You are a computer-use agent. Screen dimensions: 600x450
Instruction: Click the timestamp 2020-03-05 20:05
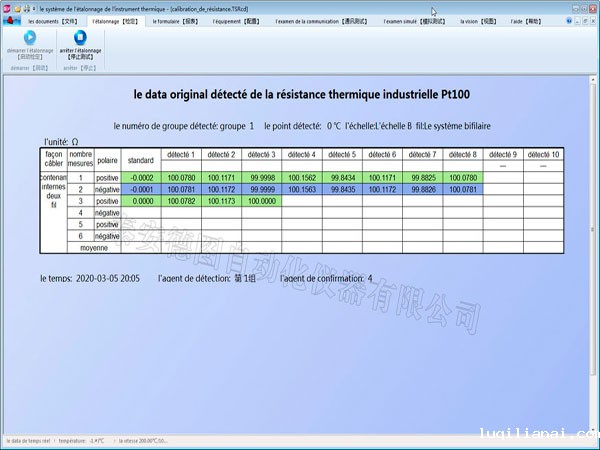(x=108, y=279)
